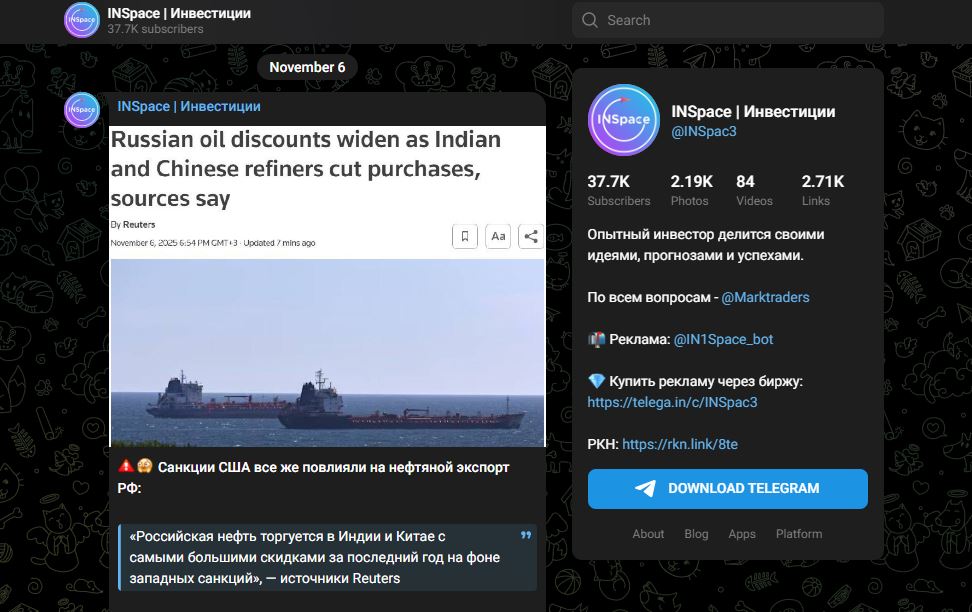Click the November 6 date badge
Viewport: 972px width, 612px height.
(x=307, y=67)
